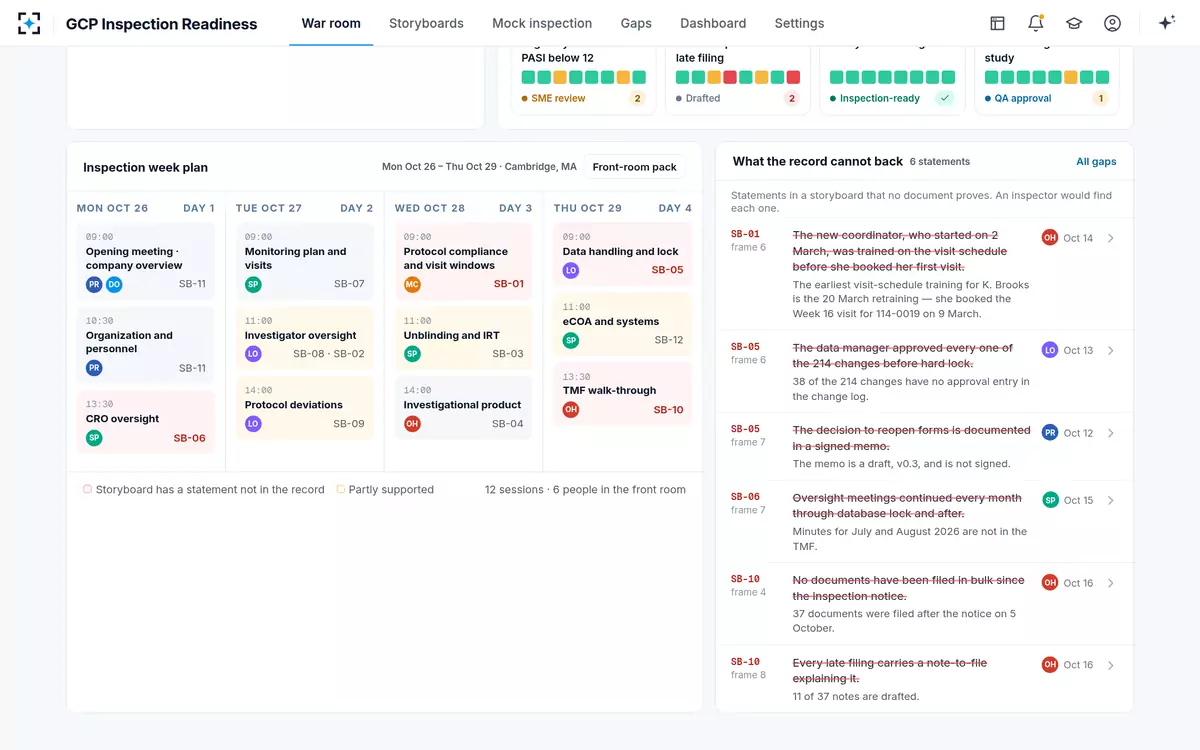
Task: Click the TUE OCT 27 day header
Action: coord(269,208)
